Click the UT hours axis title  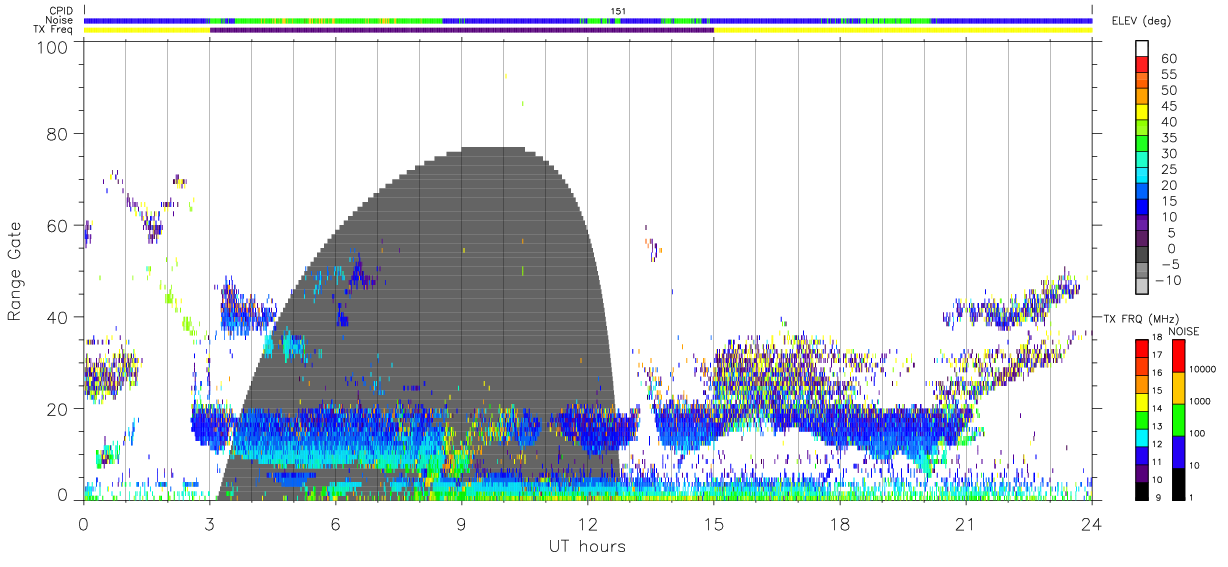click(586, 546)
